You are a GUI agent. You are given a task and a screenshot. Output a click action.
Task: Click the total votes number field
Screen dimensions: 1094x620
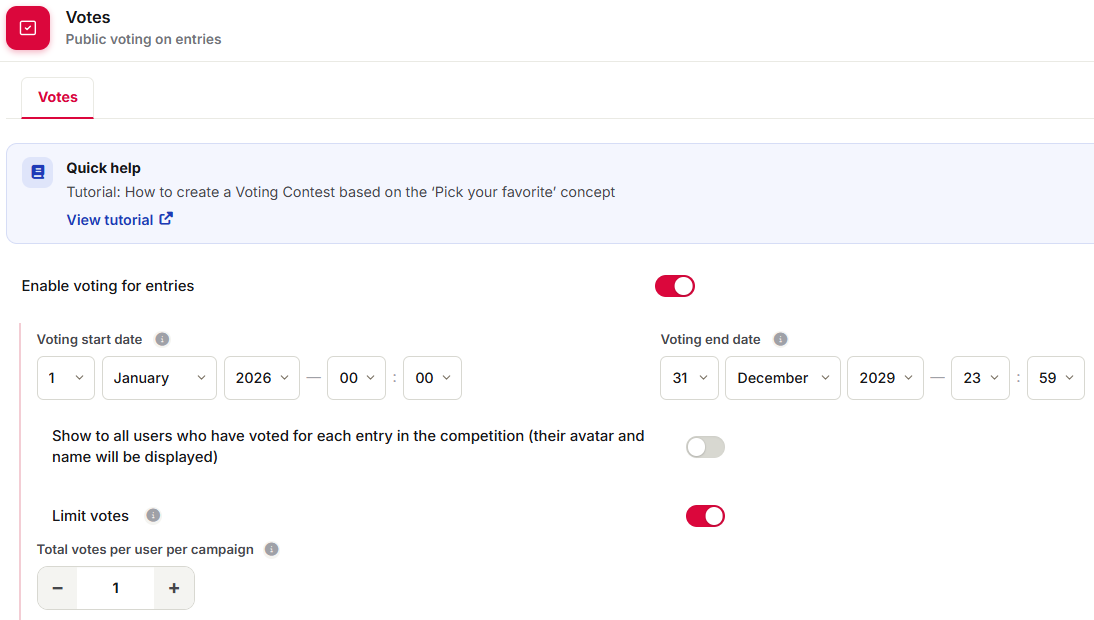116,588
